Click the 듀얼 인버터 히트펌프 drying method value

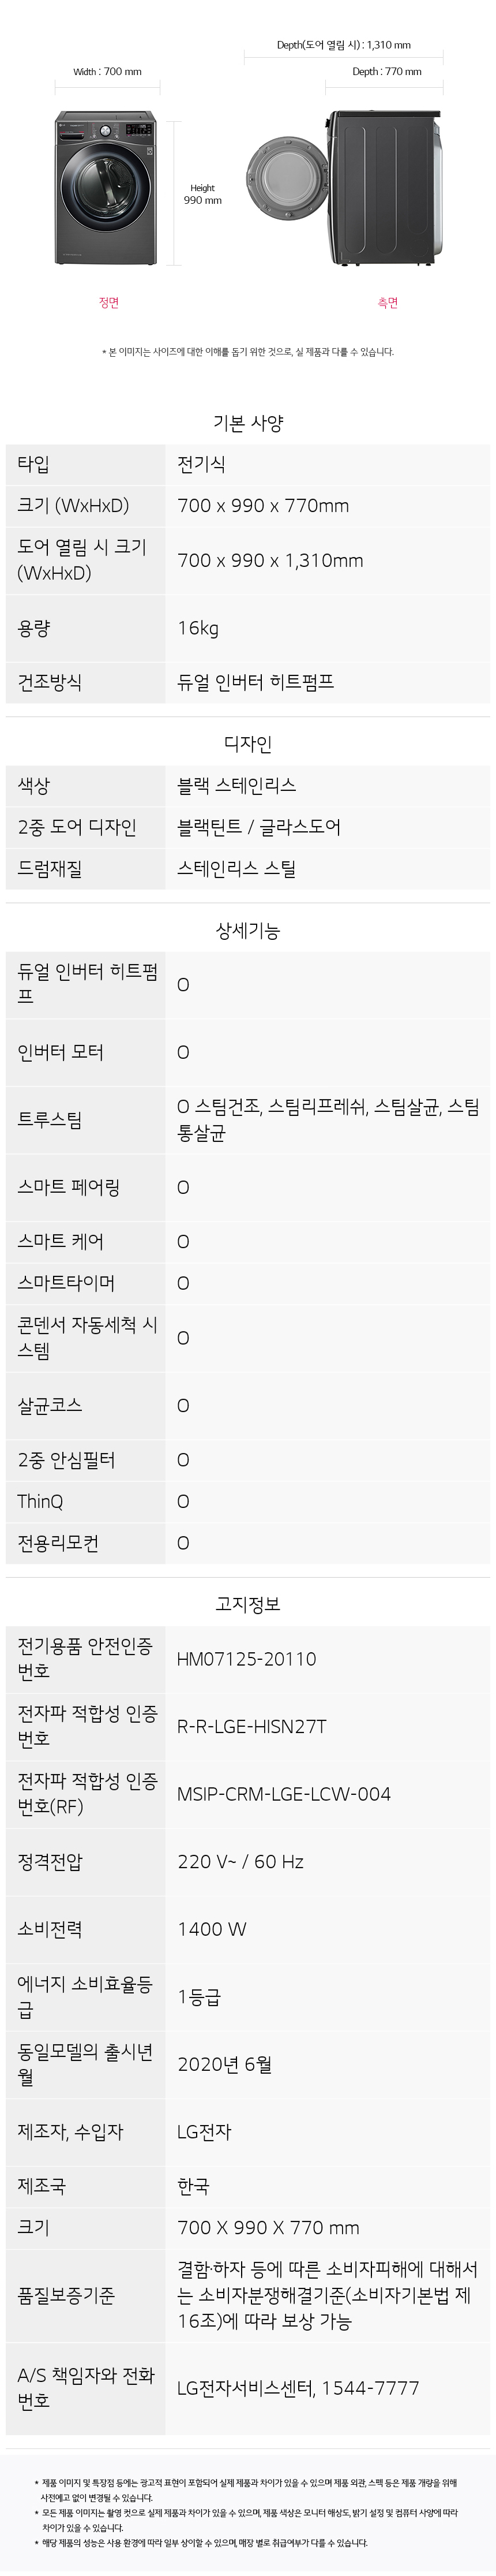click(x=255, y=683)
